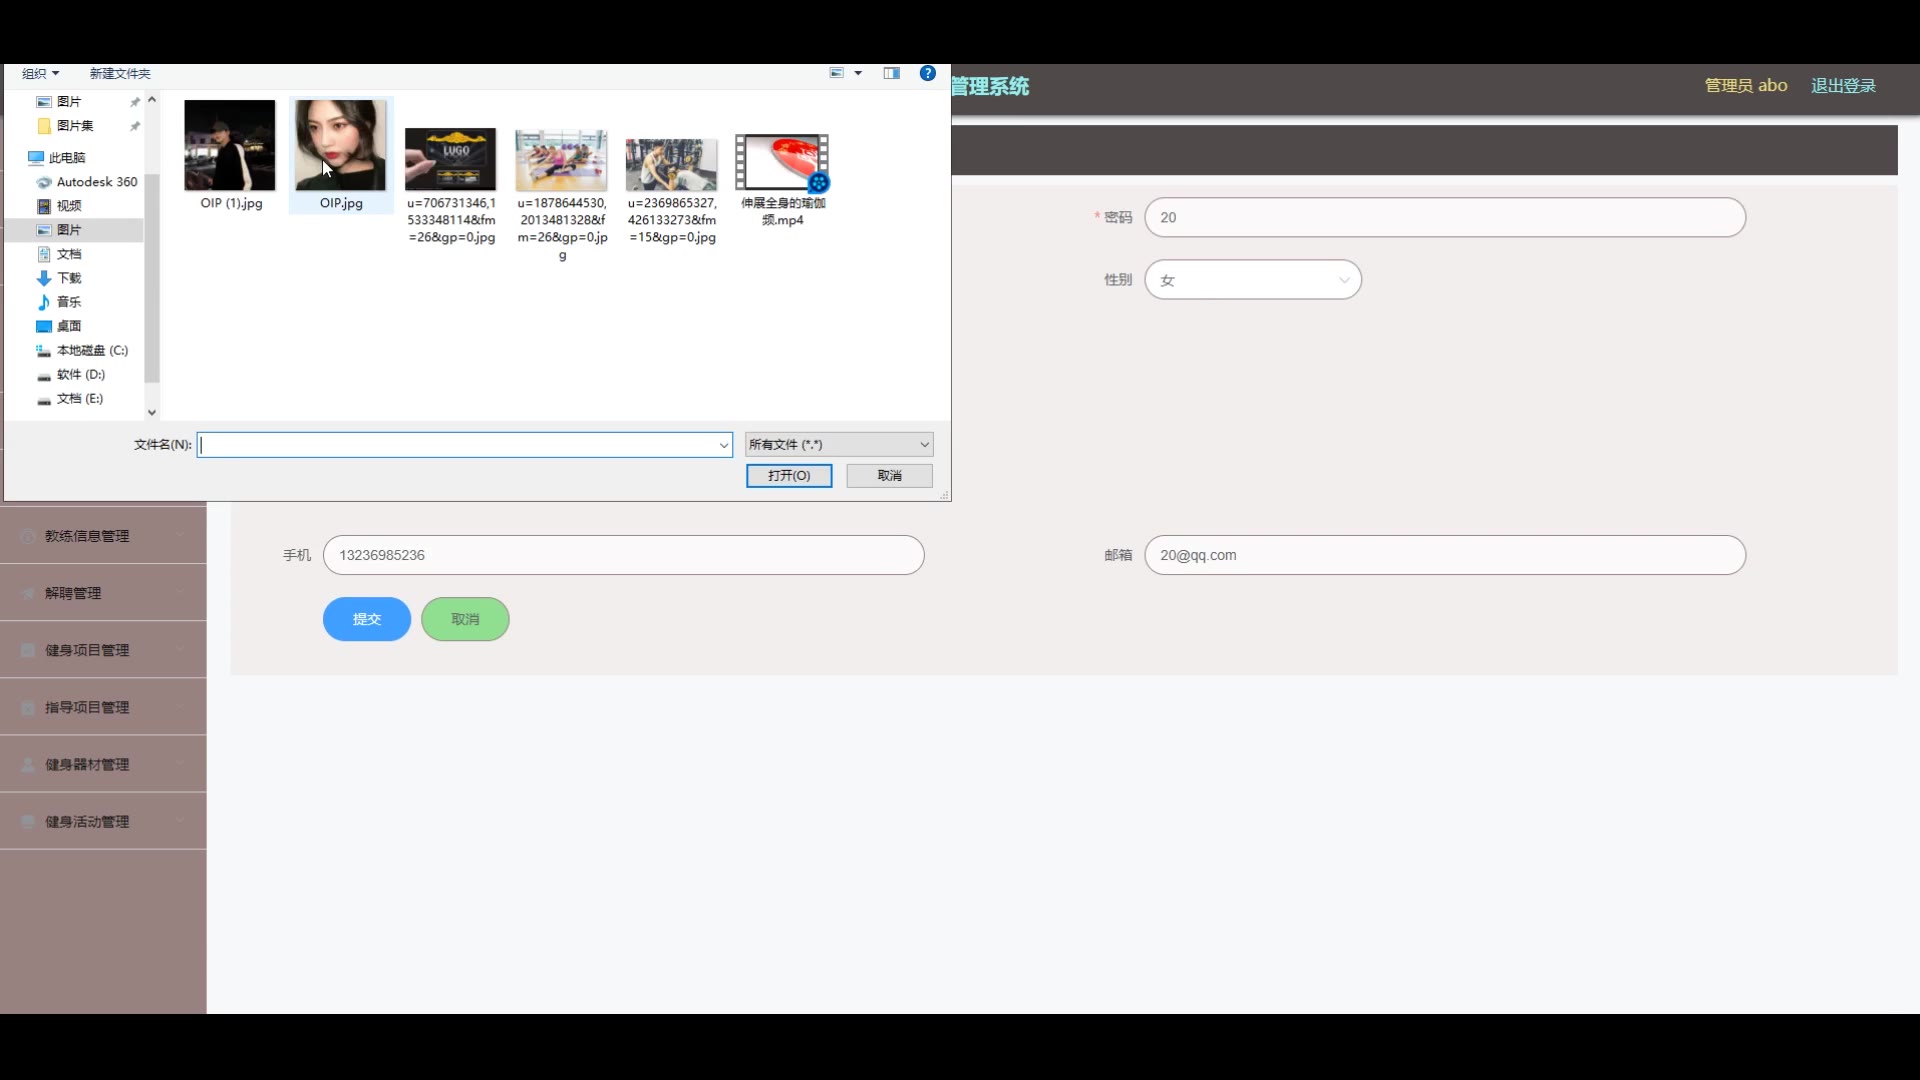This screenshot has height=1080, width=1920.
Task: Click the Open (打开) button
Action: point(788,476)
